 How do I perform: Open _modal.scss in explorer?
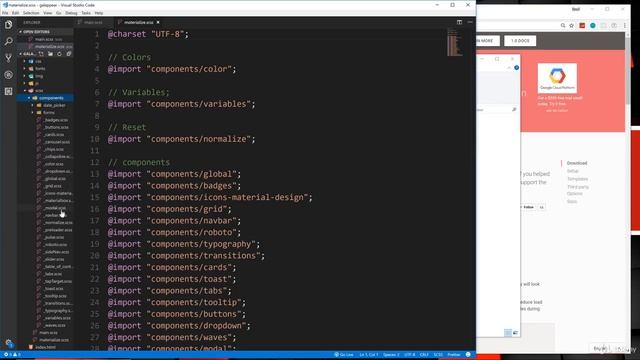(x=55, y=208)
